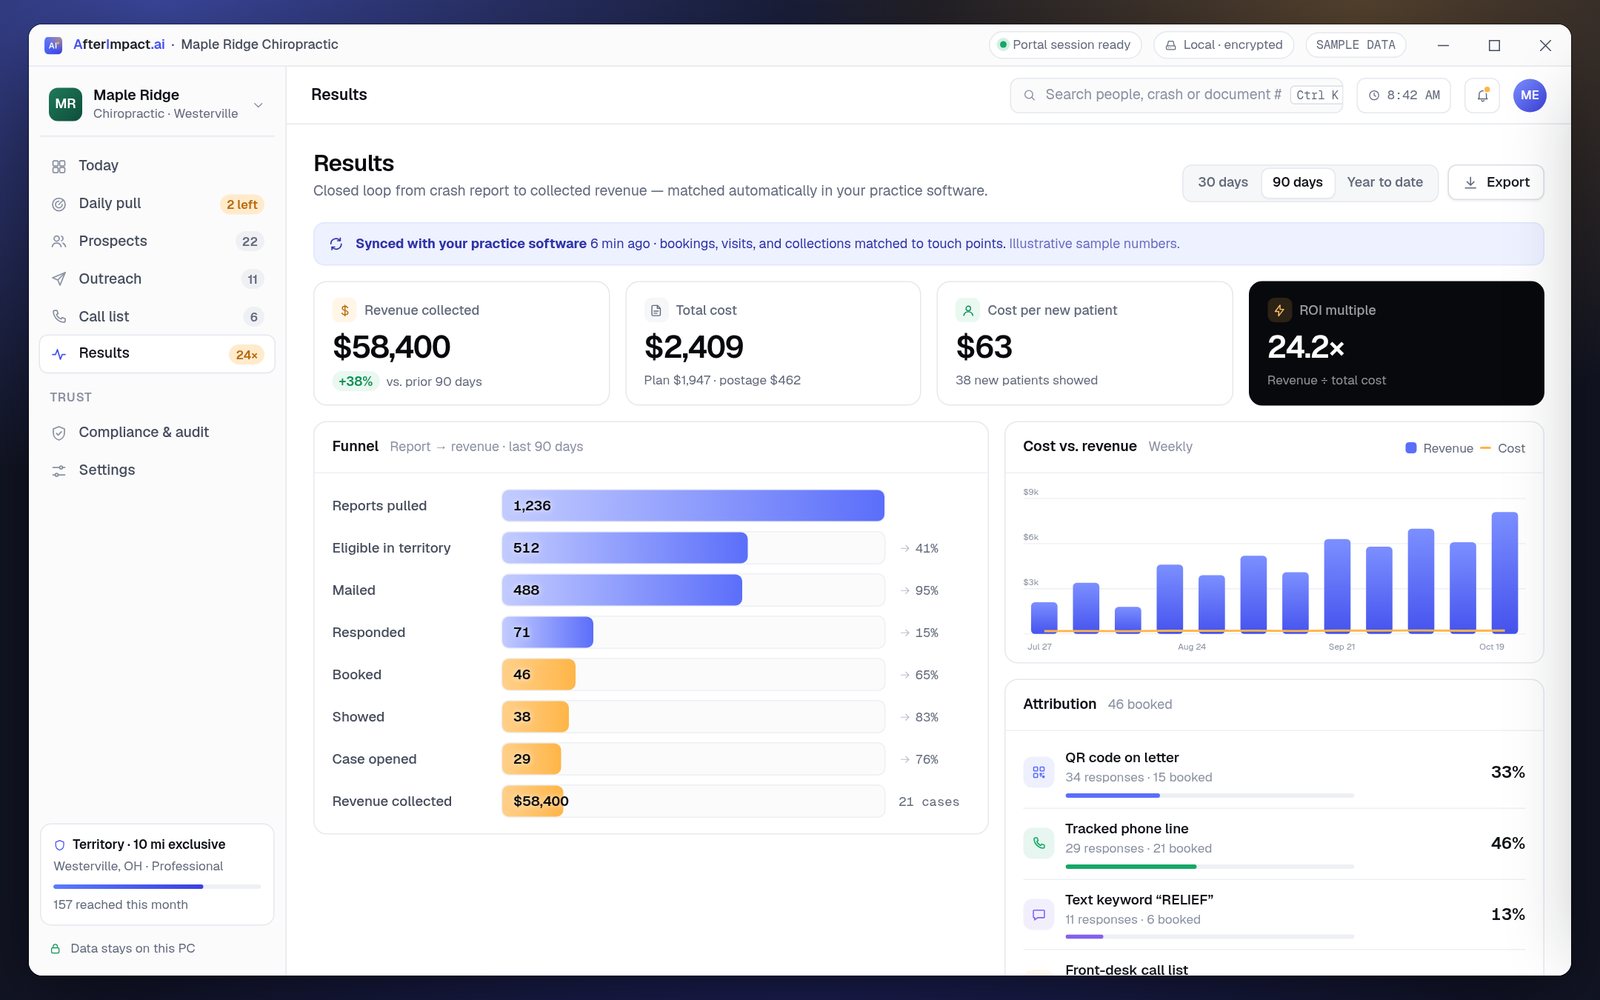
Task: Click the clock icon next to 8:42 AM
Action: pos(1374,95)
